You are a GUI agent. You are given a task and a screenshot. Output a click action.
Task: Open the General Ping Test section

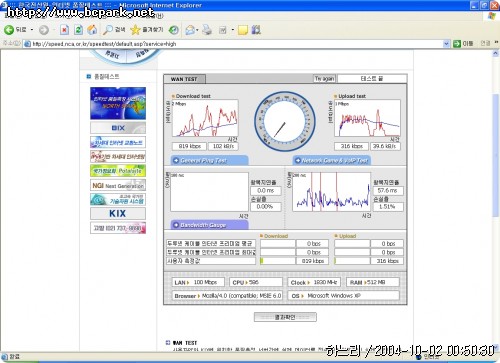coord(210,160)
